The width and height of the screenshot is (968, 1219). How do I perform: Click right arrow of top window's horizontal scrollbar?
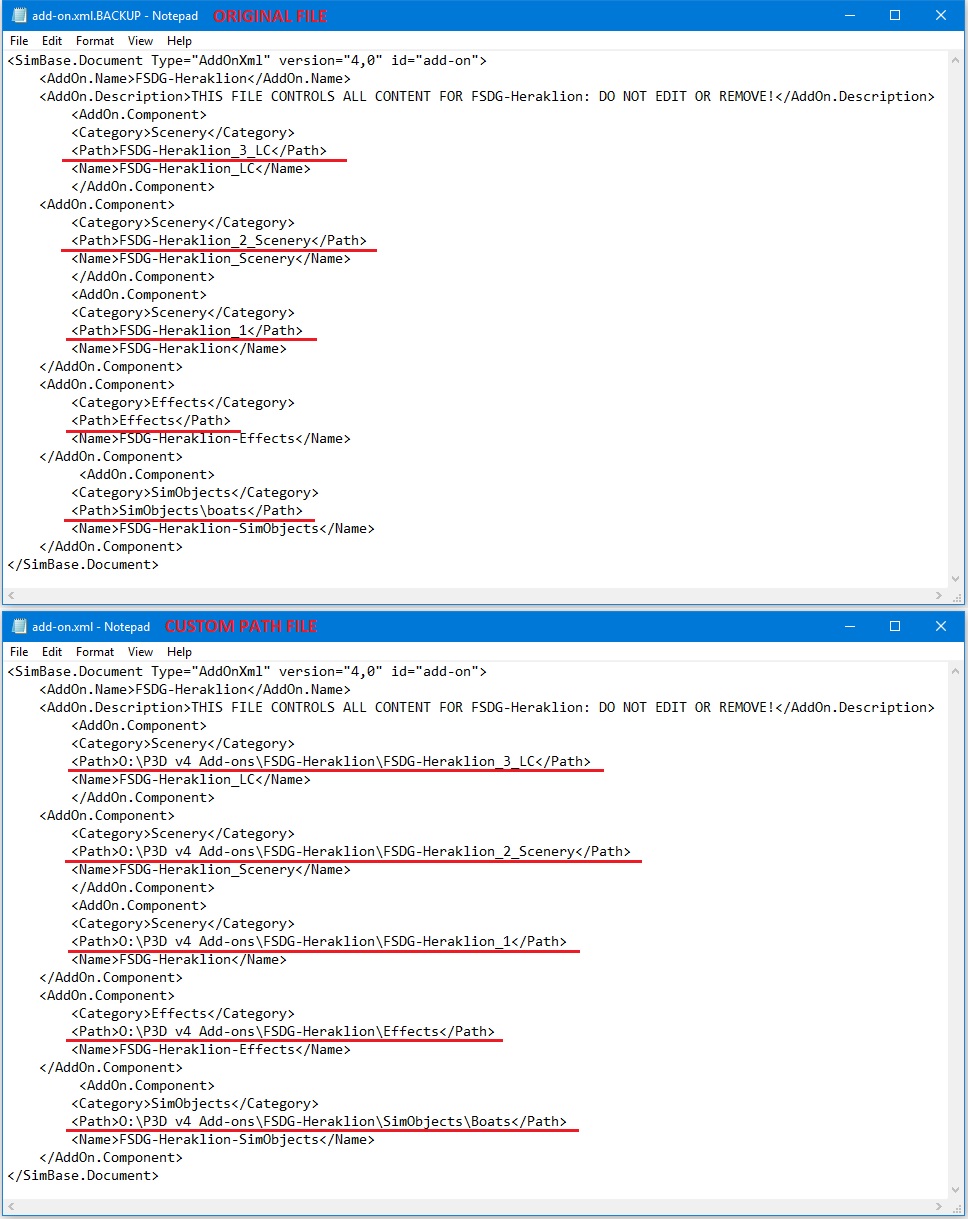[938, 595]
